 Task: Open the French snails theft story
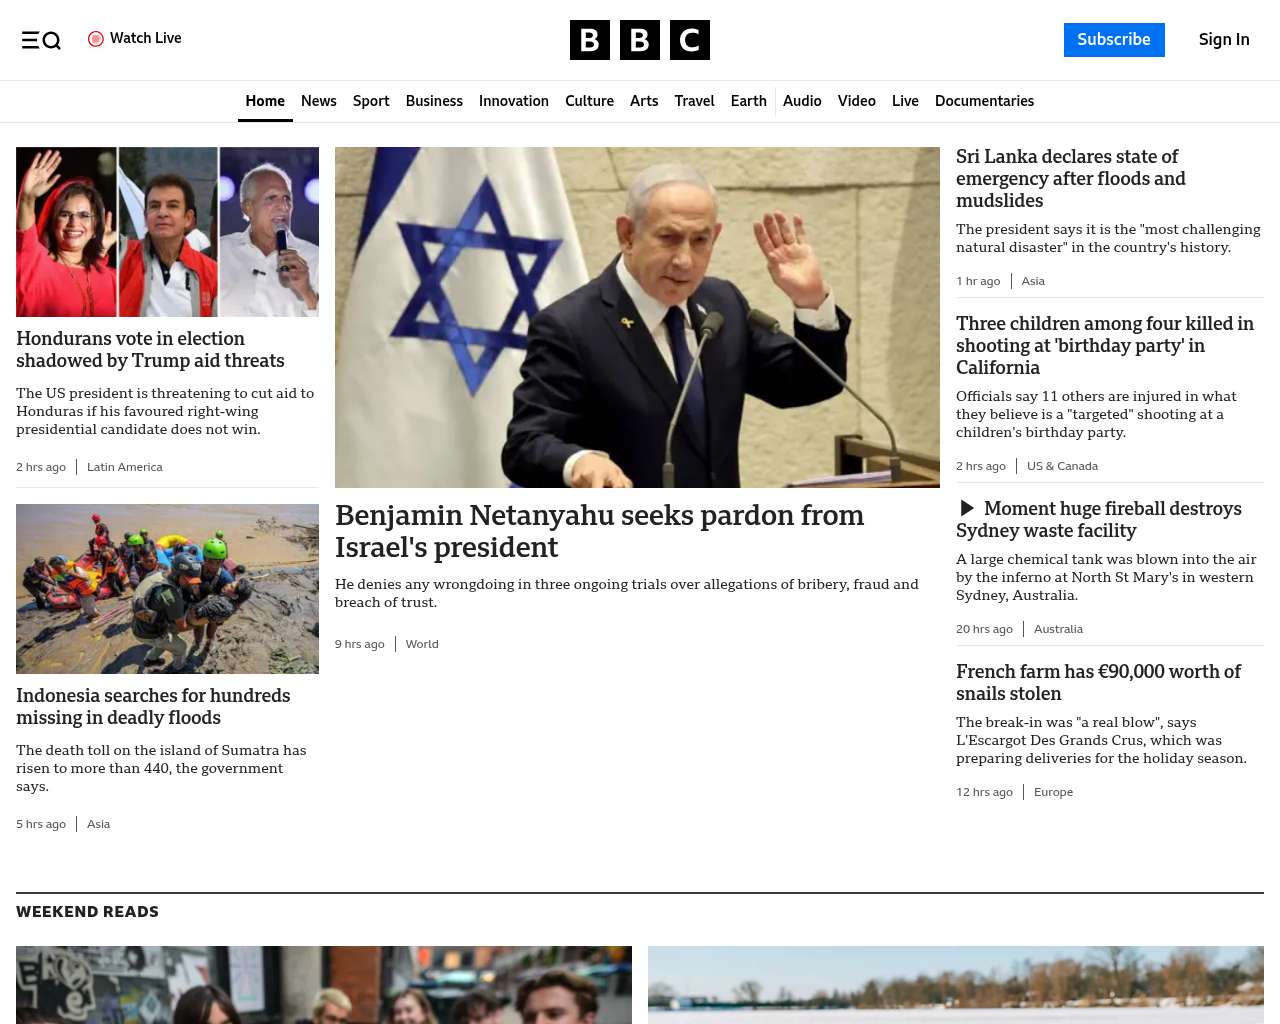coord(1098,682)
